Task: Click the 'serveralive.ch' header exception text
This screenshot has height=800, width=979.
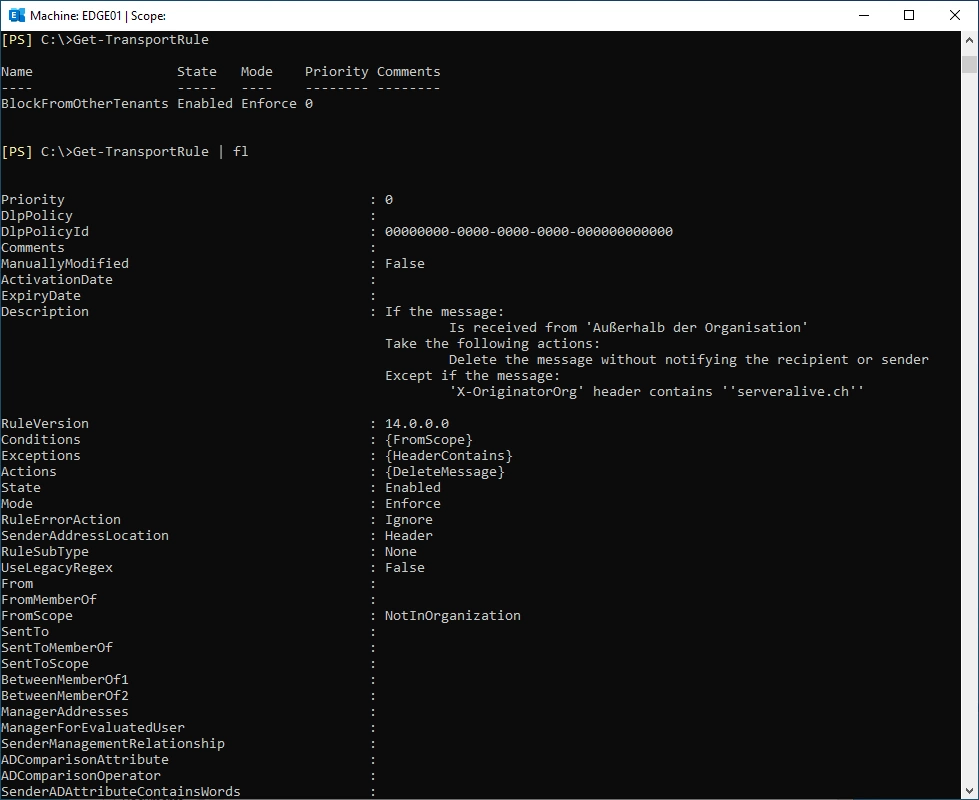Action: click(x=793, y=392)
